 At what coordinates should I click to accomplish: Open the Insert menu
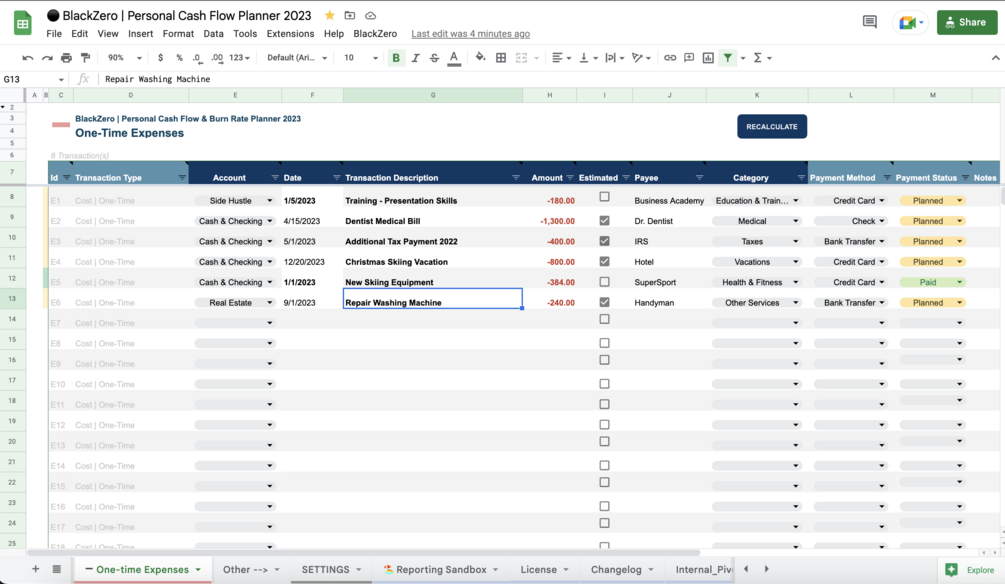(x=140, y=33)
